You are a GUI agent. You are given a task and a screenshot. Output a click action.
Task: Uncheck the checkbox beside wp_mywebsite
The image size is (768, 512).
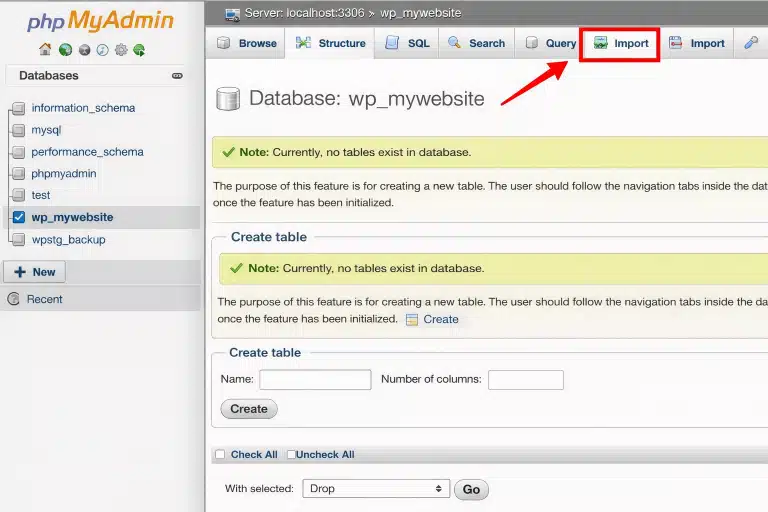pos(19,217)
